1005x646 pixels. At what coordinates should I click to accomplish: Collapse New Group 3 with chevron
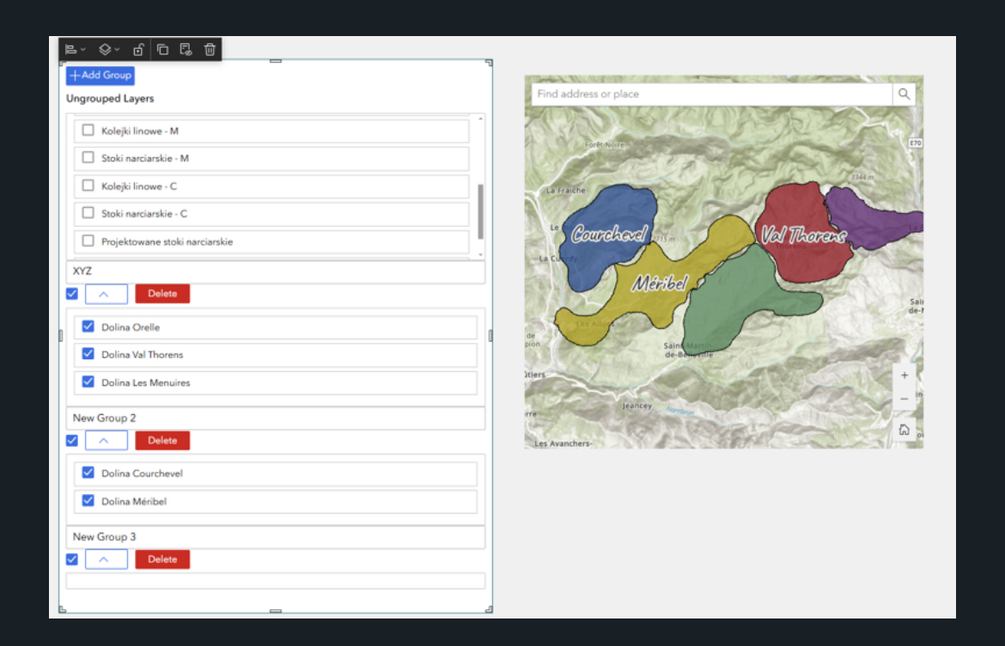[x=106, y=559]
